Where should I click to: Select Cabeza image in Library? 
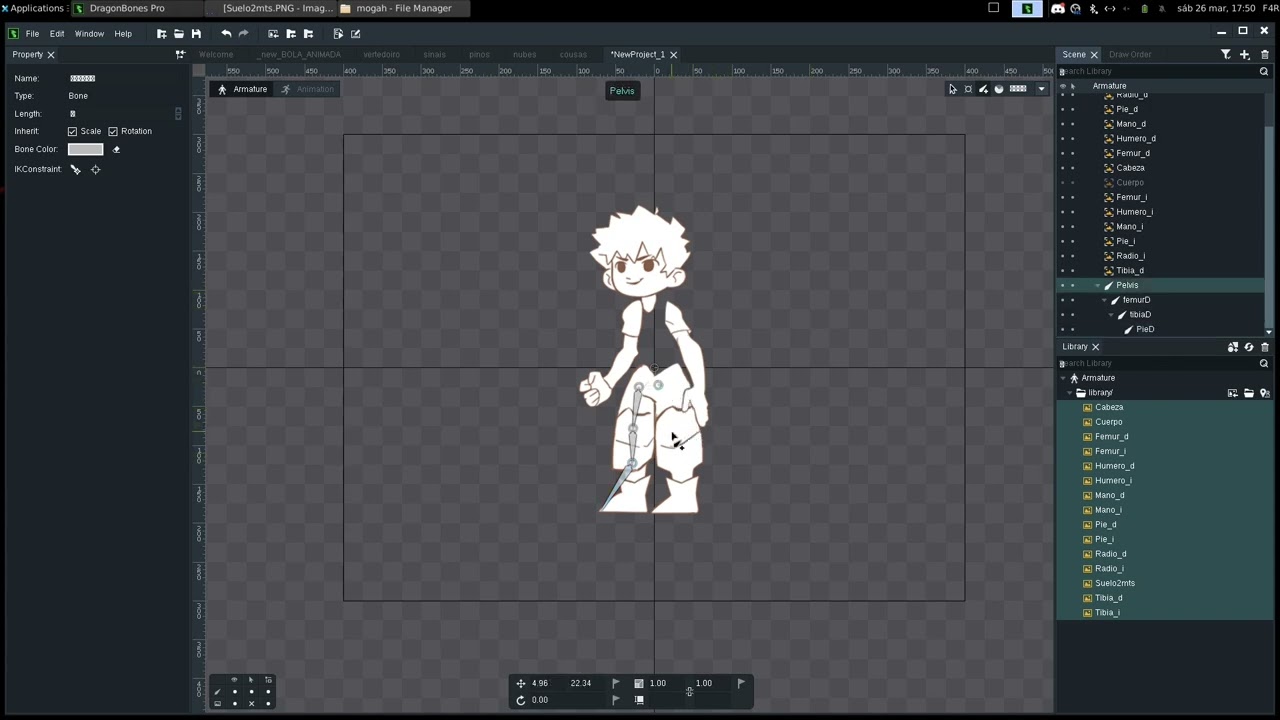coord(1109,408)
